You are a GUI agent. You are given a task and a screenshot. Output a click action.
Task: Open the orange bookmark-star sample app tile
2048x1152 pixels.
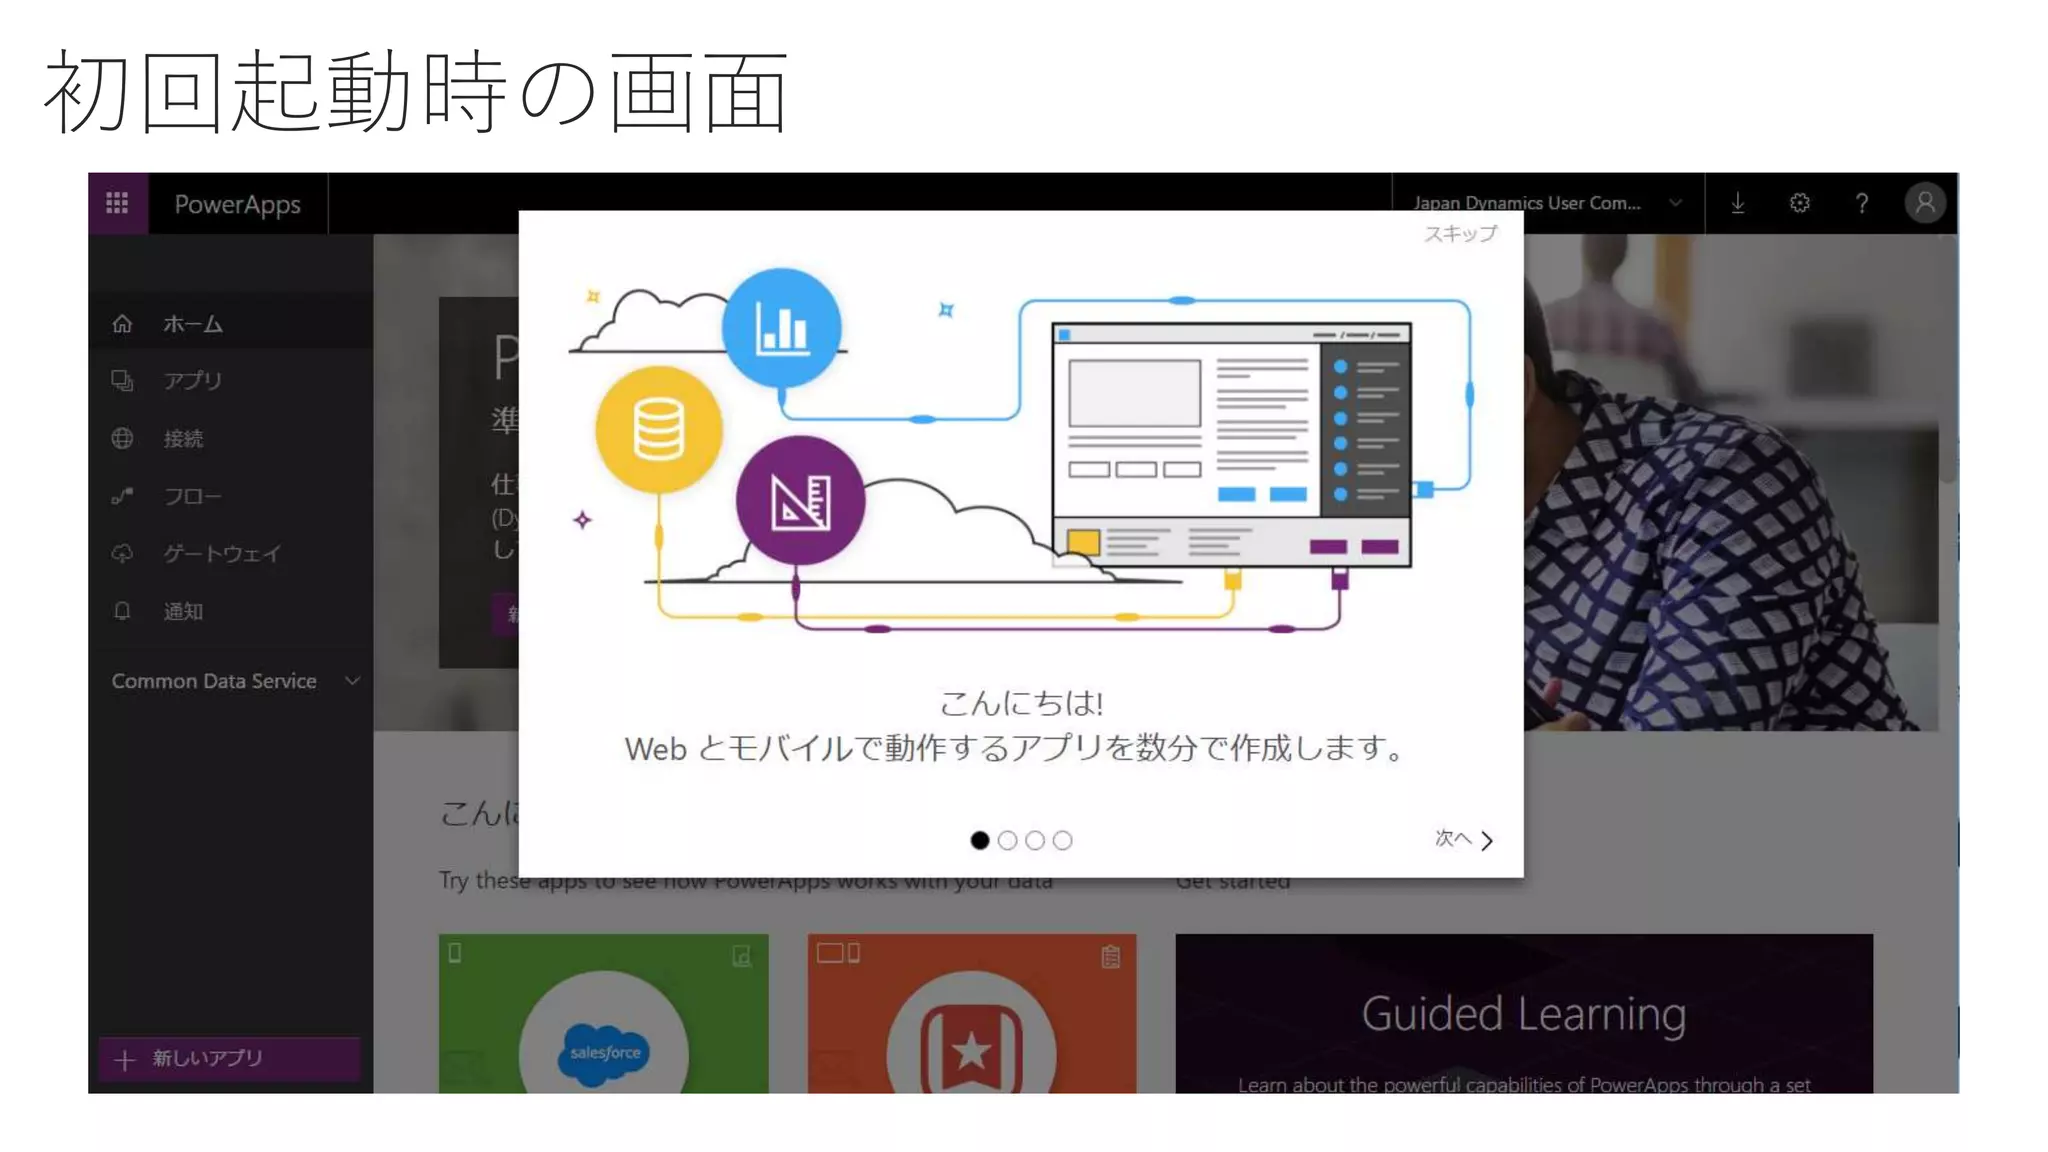972,1013
